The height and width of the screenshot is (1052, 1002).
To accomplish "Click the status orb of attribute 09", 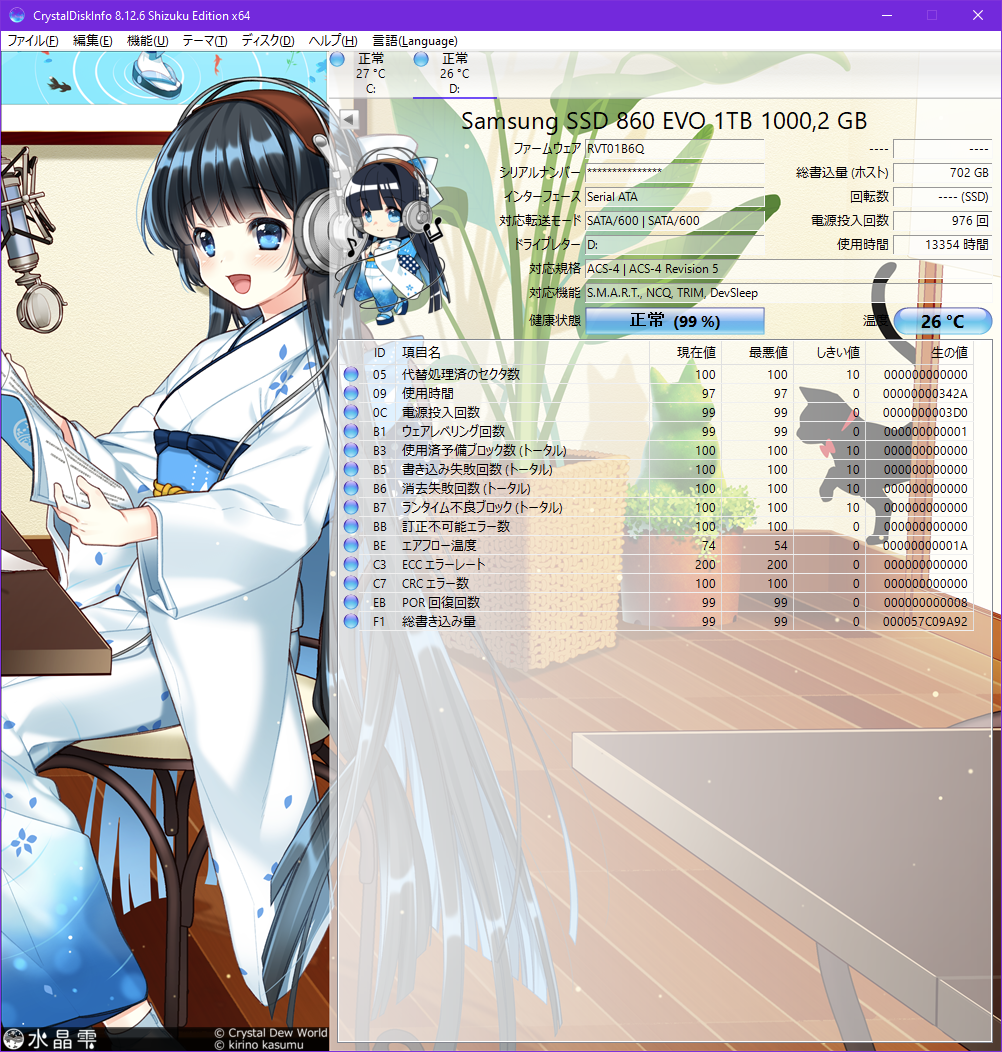I will point(351,392).
